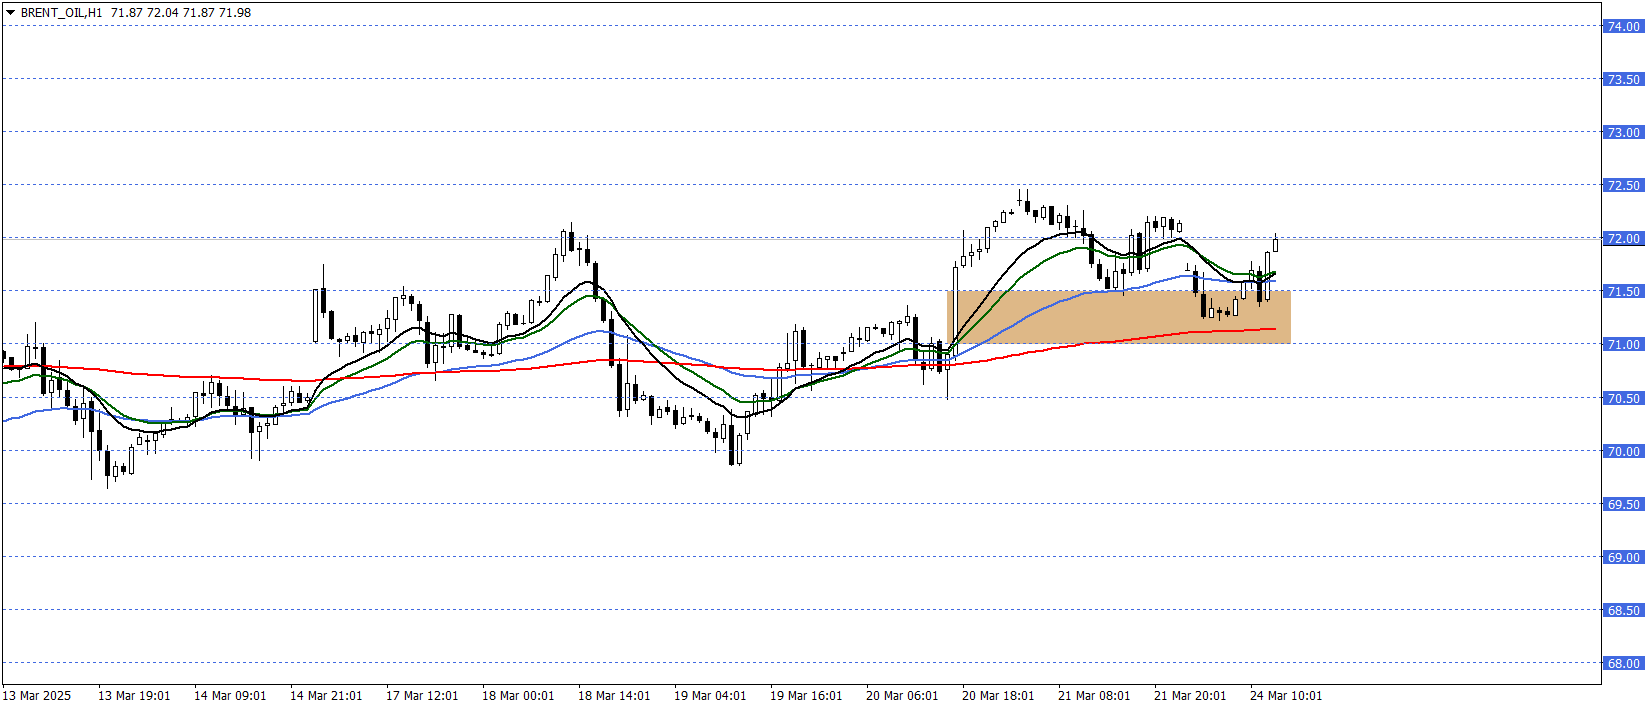Click the BRENT_OIL,H1 chart title text
The image size is (1651, 708).
pos(61,13)
